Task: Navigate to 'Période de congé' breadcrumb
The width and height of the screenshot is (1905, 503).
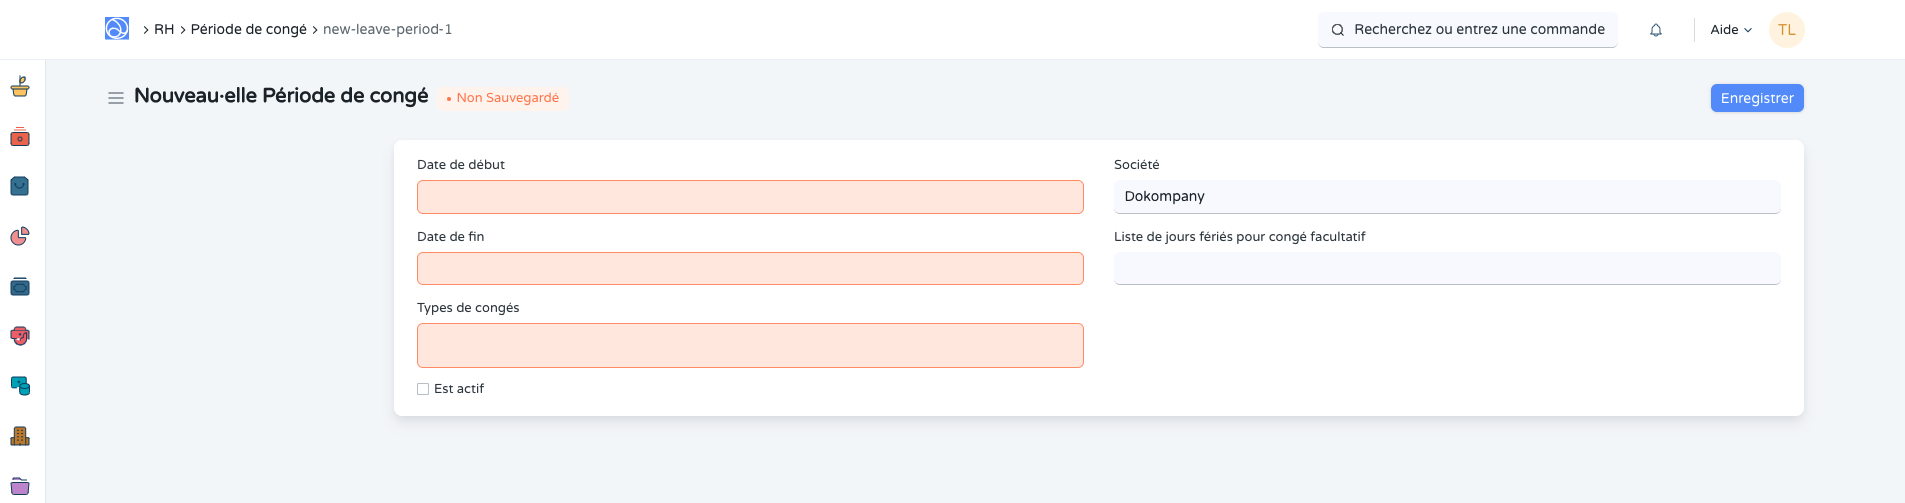Action: click(249, 30)
